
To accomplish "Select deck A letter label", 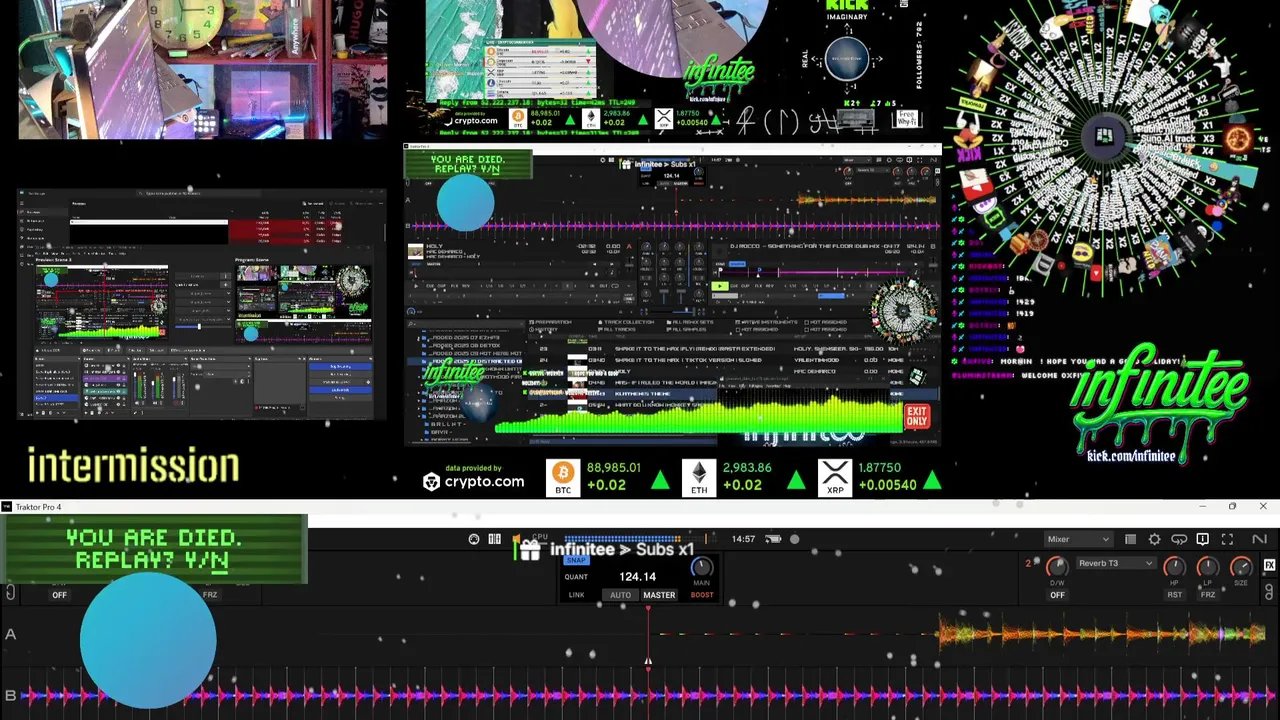I will (10, 634).
